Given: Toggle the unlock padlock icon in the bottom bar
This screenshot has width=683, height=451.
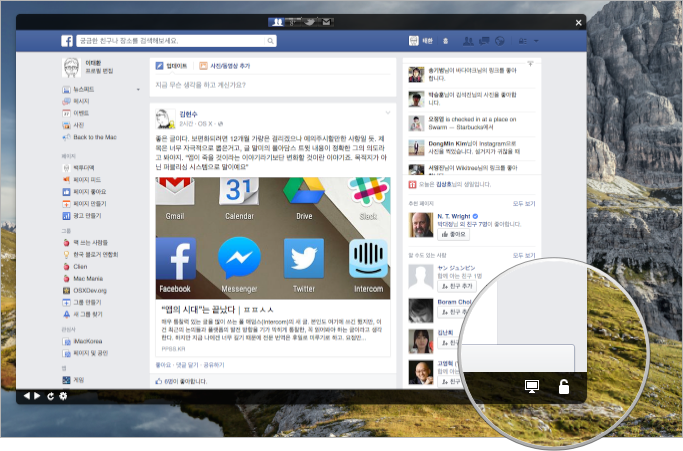Looking at the screenshot, I should [564, 386].
